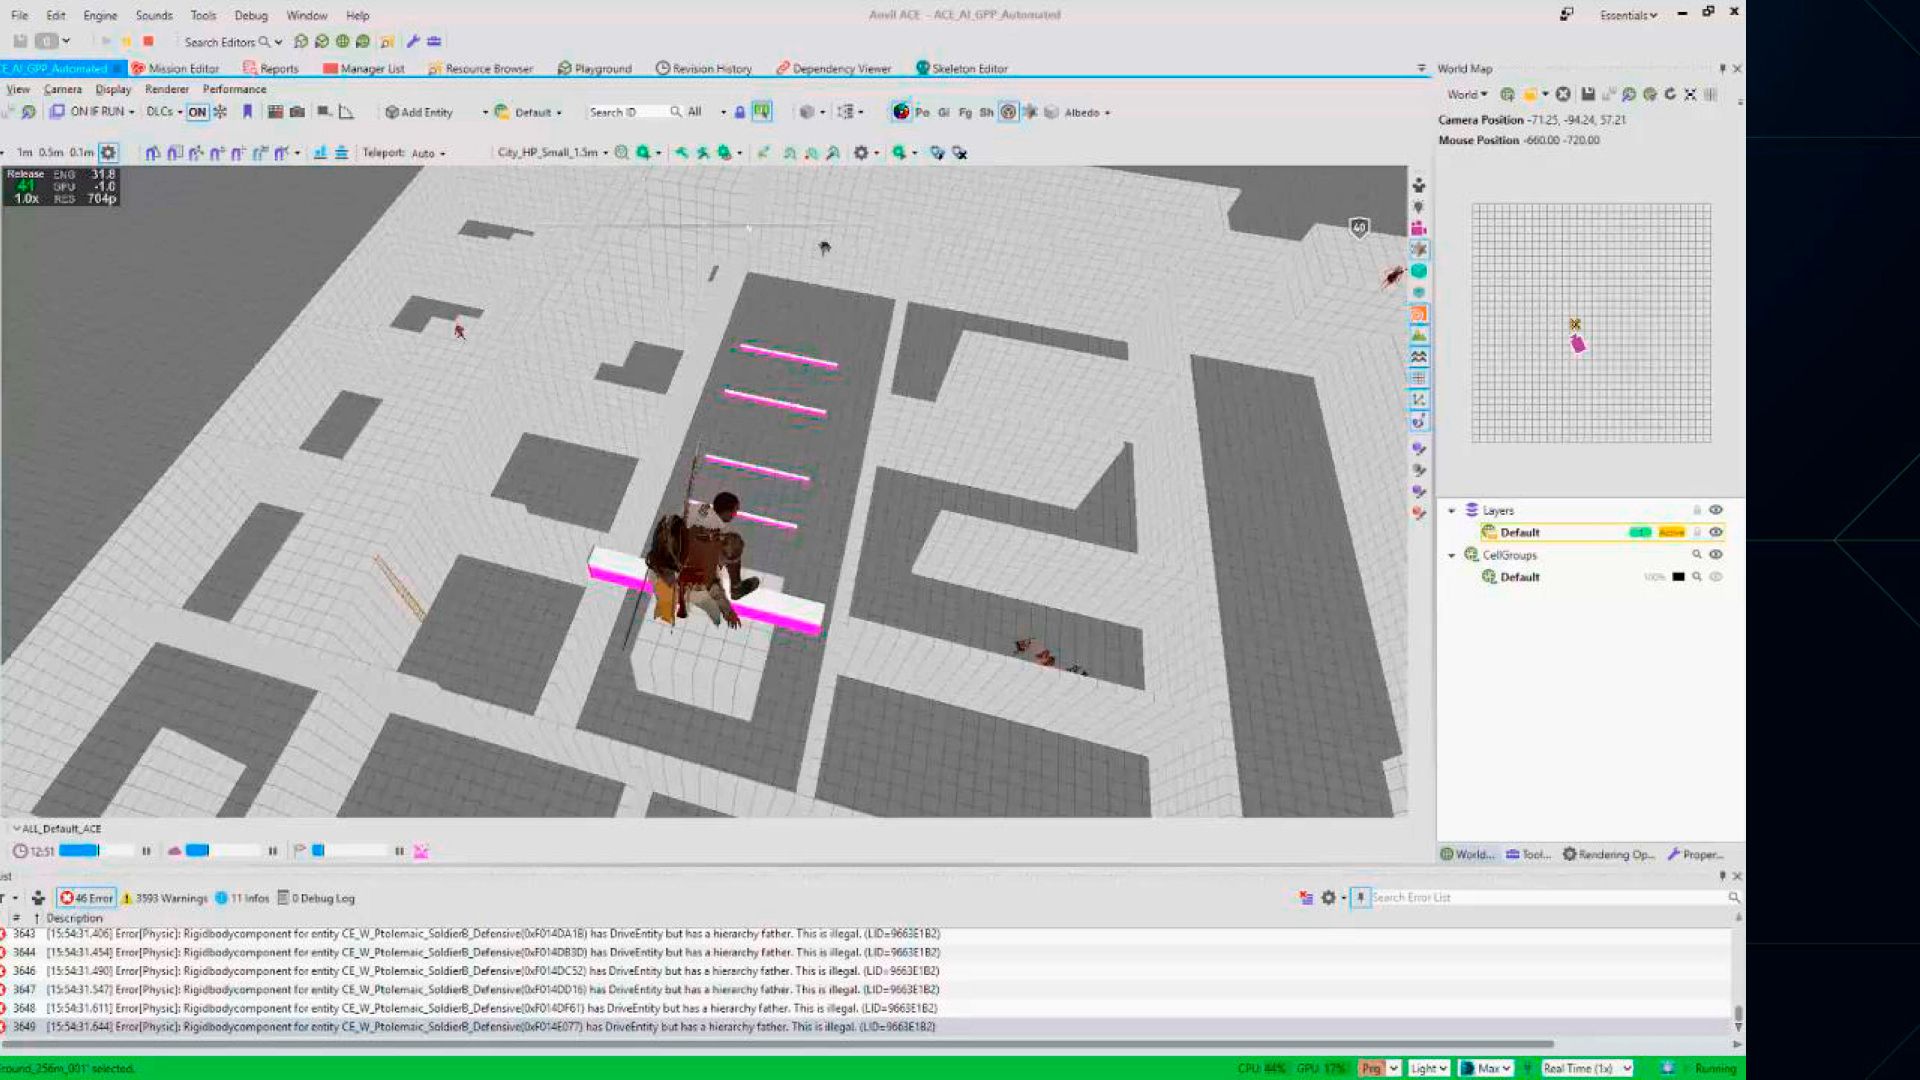Screen dimensions: 1920x1080
Task: Click the black color swatch in CellGroups Default
Action: [1678, 577]
